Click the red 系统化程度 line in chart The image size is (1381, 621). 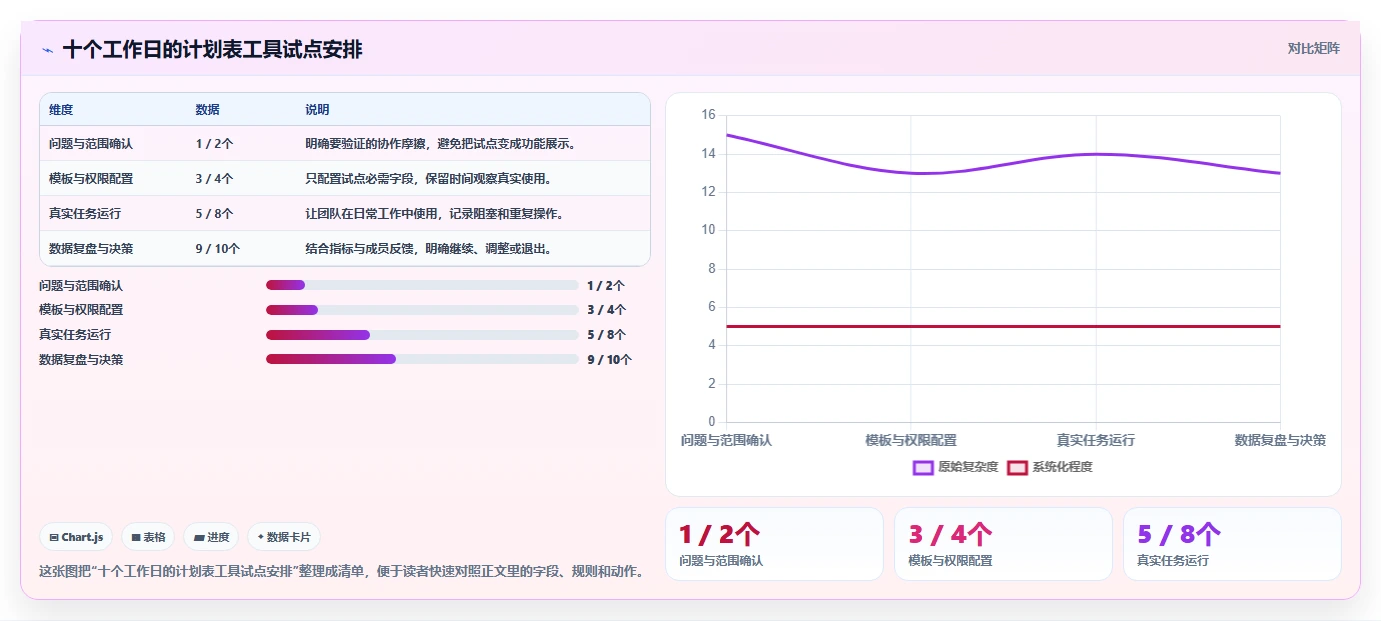pos(1003,326)
